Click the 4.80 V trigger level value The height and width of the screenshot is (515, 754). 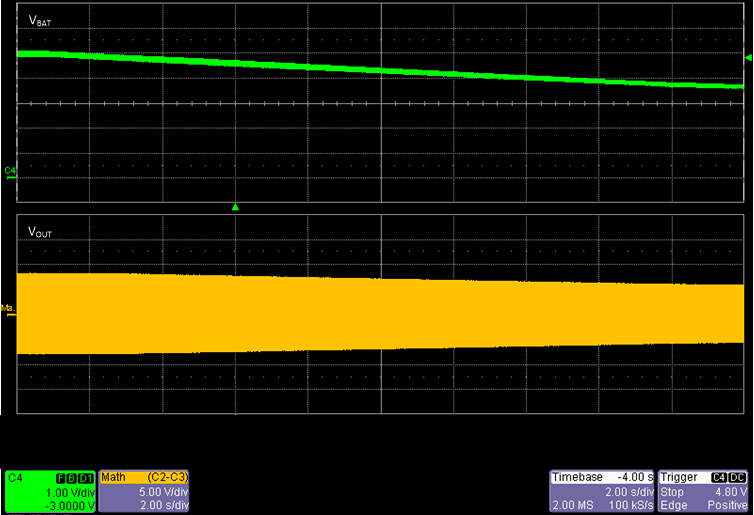pyautogui.click(x=731, y=492)
